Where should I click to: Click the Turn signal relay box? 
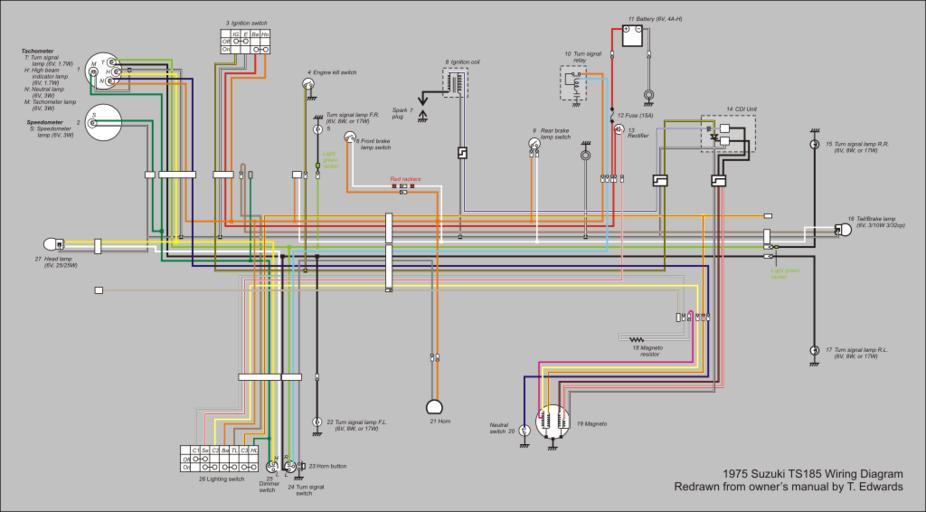tap(574, 84)
